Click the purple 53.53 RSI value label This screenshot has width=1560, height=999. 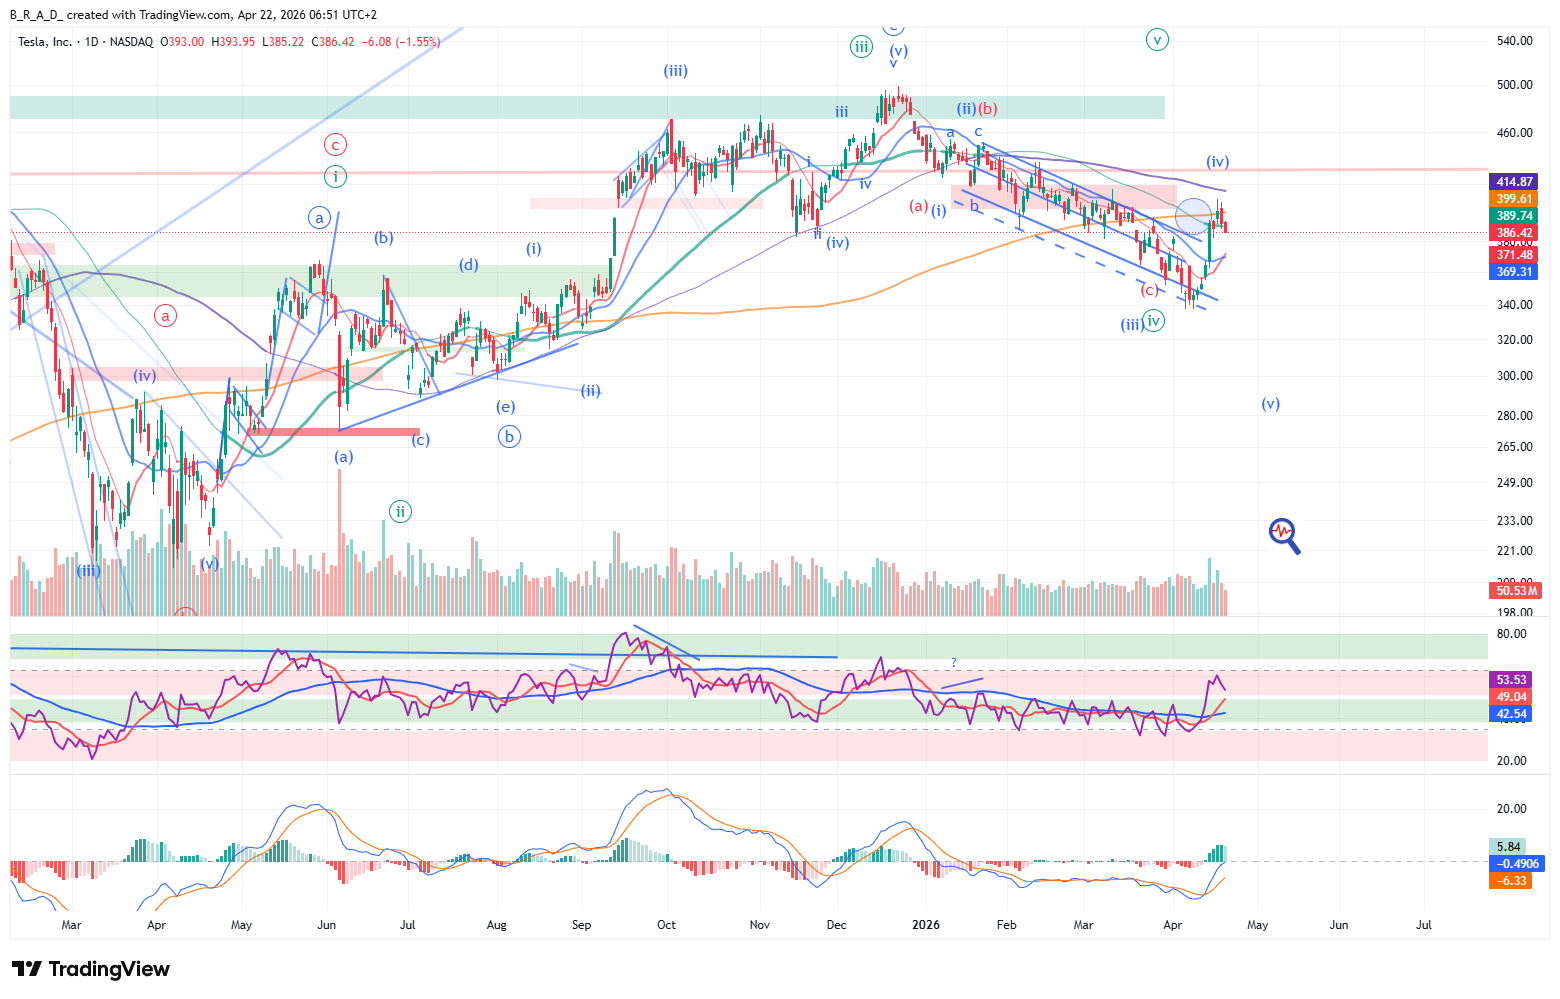click(x=1511, y=680)
